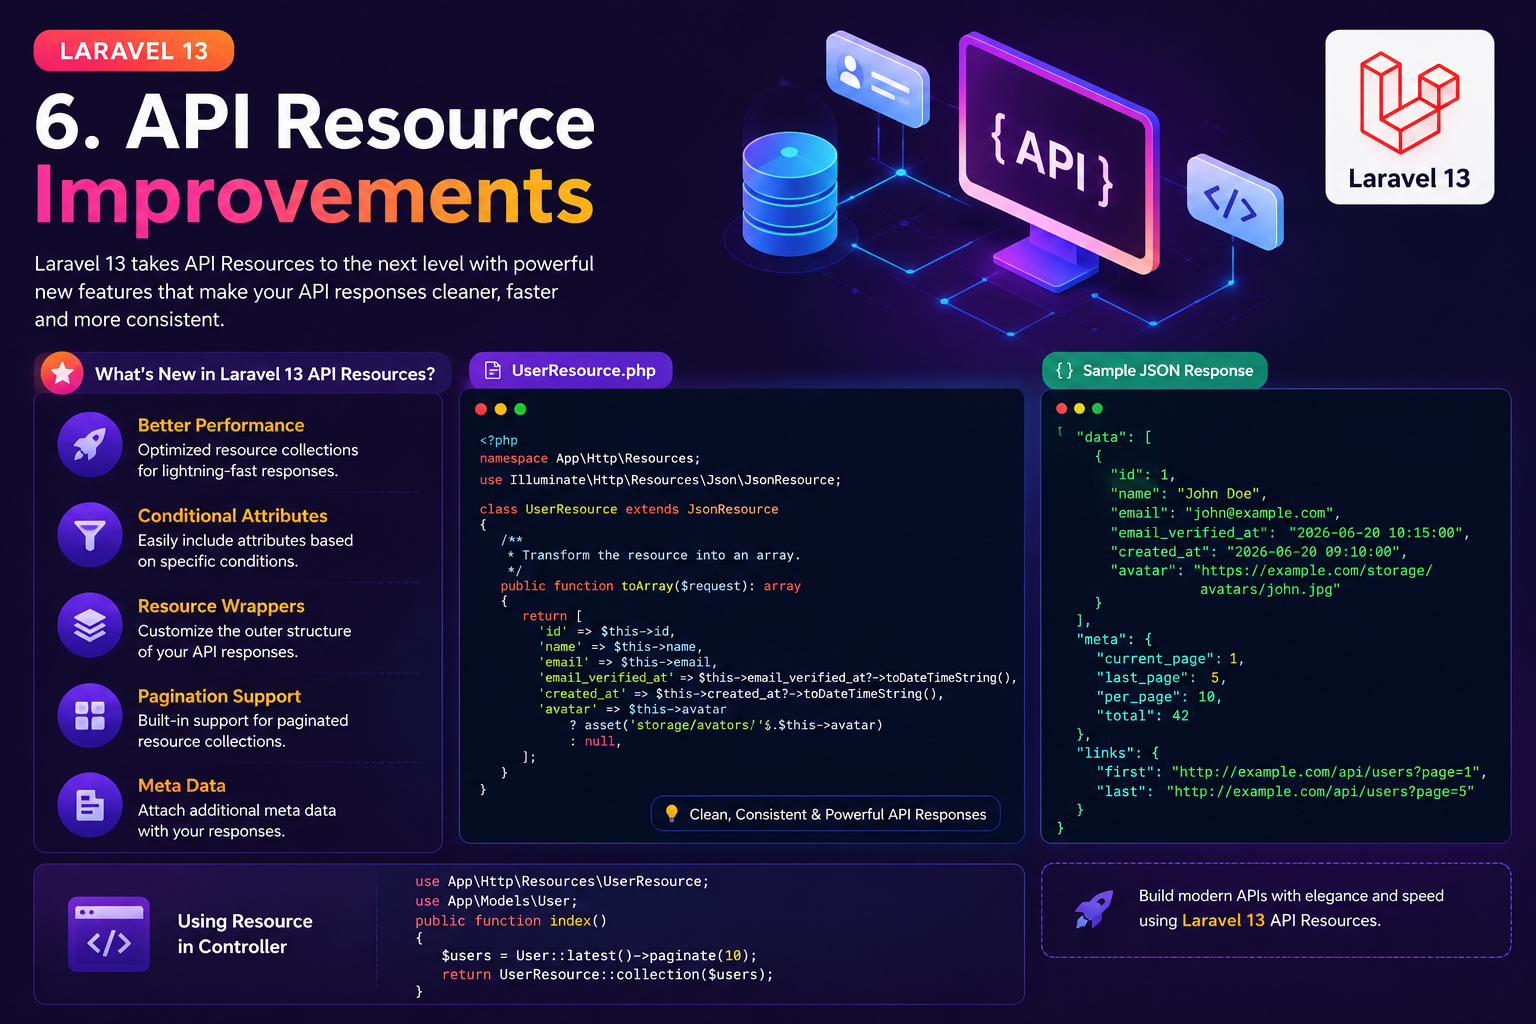The image size is (1536, 1024).
Task: Click the 'created_at' code line in PHP
Action: (741, 694)
